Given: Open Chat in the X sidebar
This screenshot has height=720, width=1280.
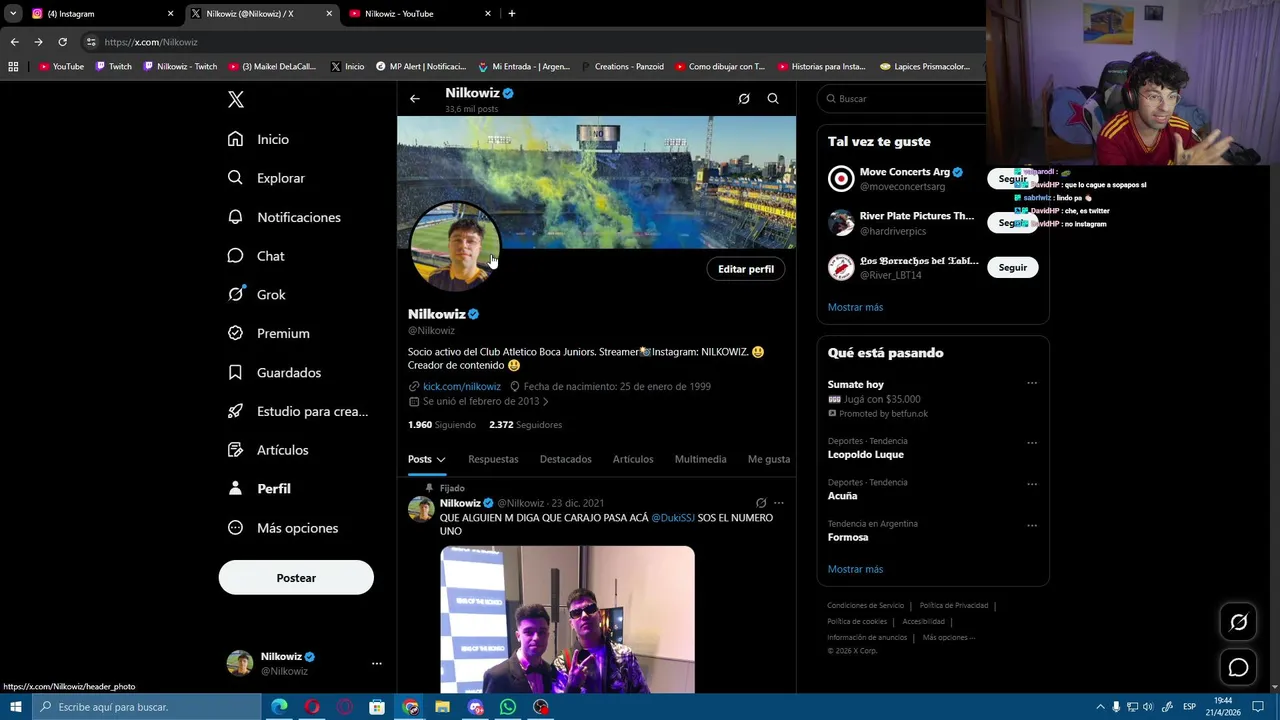Looking at the screenshot, I should (256, 256).
